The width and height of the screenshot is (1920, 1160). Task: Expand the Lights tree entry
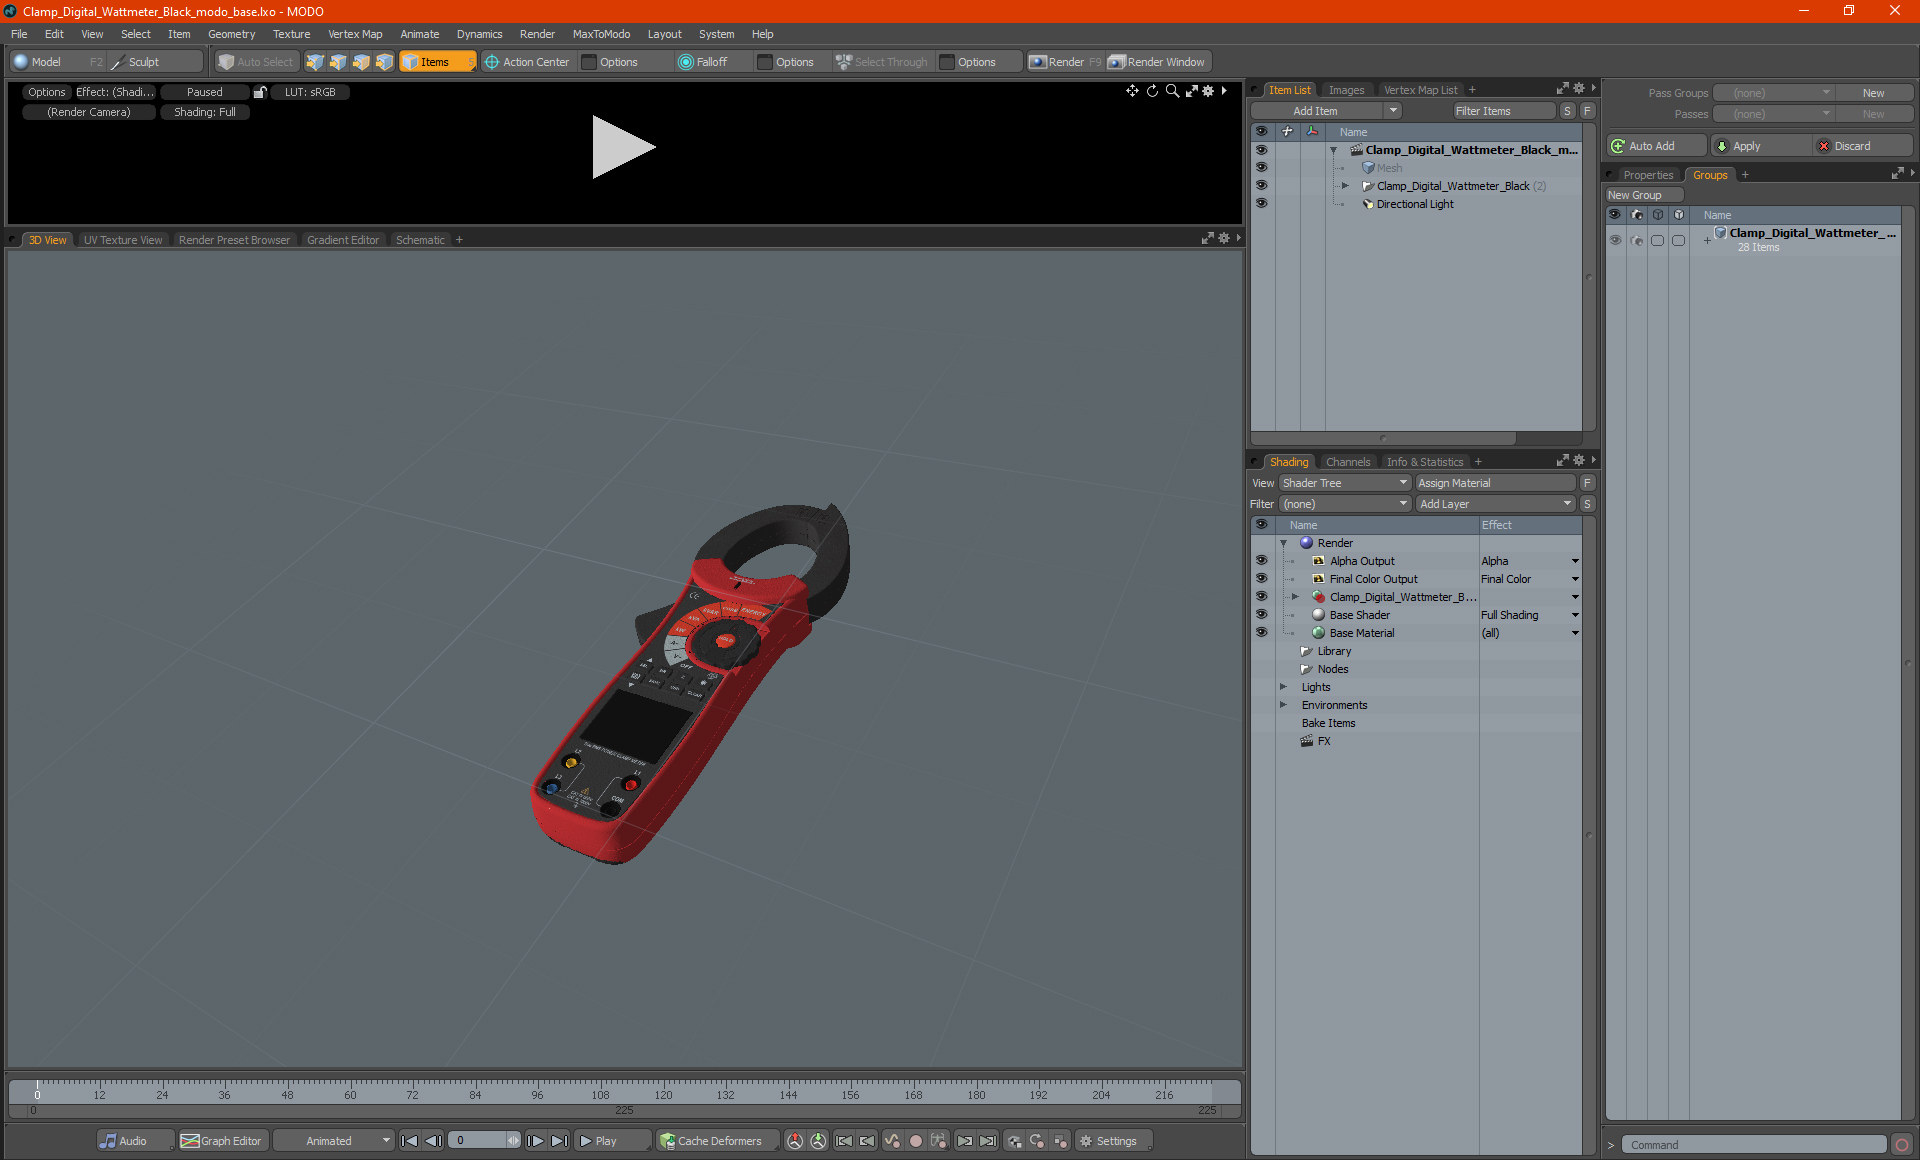tap(1283, 687)
